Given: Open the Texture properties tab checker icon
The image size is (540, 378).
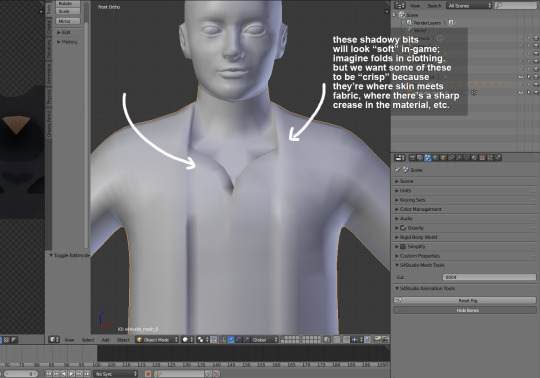Looking at the screenshot, I should pyautogui.click(x=482, y=158).
